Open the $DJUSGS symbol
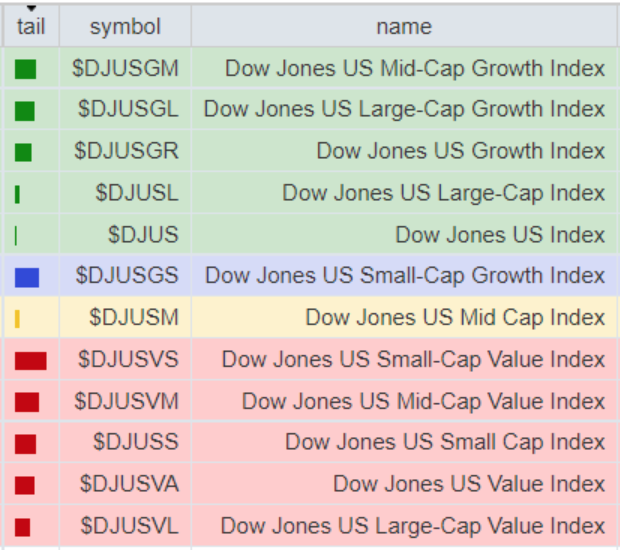The image size is (620, 550). [x=127, y=276]
